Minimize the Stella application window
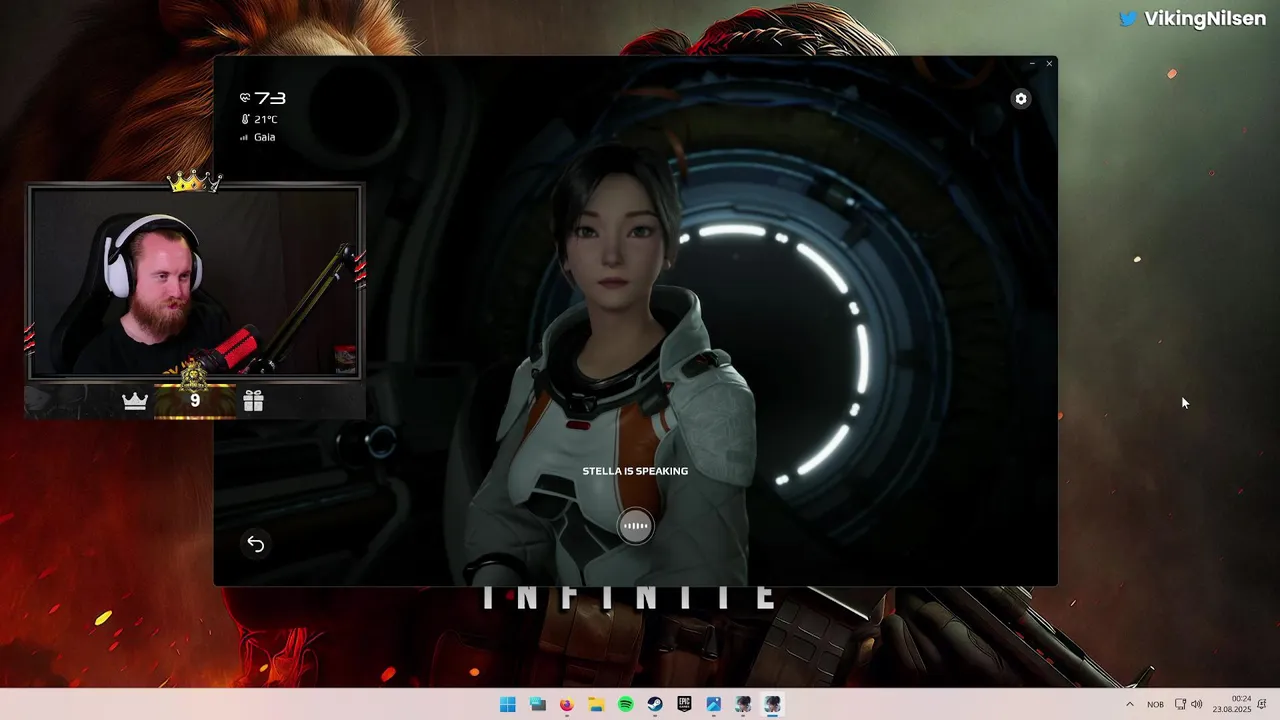The image size is (1280, 720). click(x=1032, y=64)
